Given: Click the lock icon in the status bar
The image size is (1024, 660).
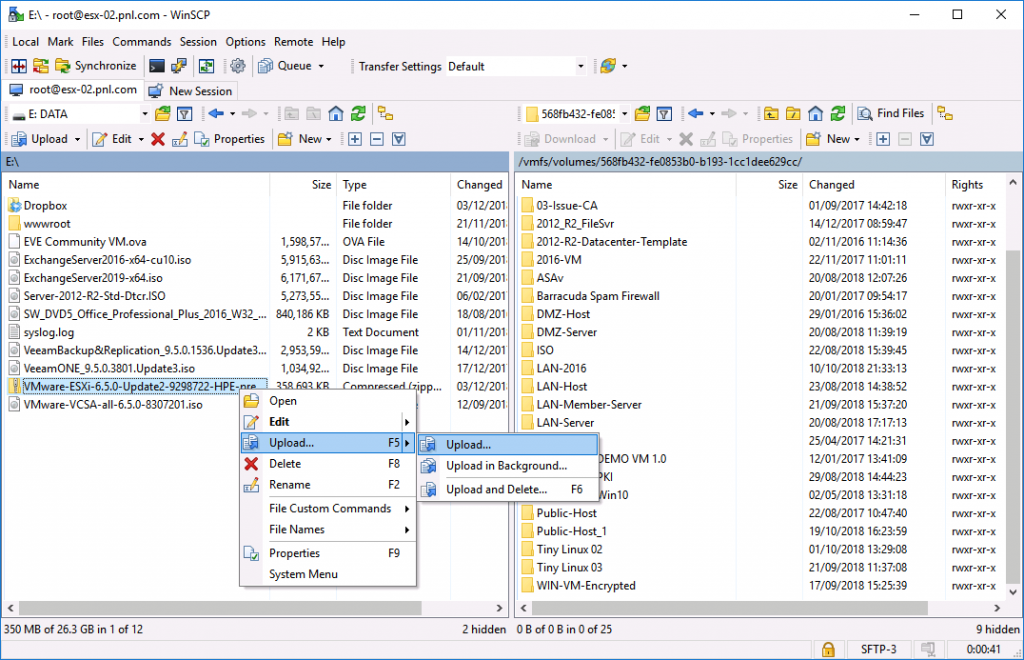Looking at the screenshot, I should pyautogui.click(x=828, y=649).
